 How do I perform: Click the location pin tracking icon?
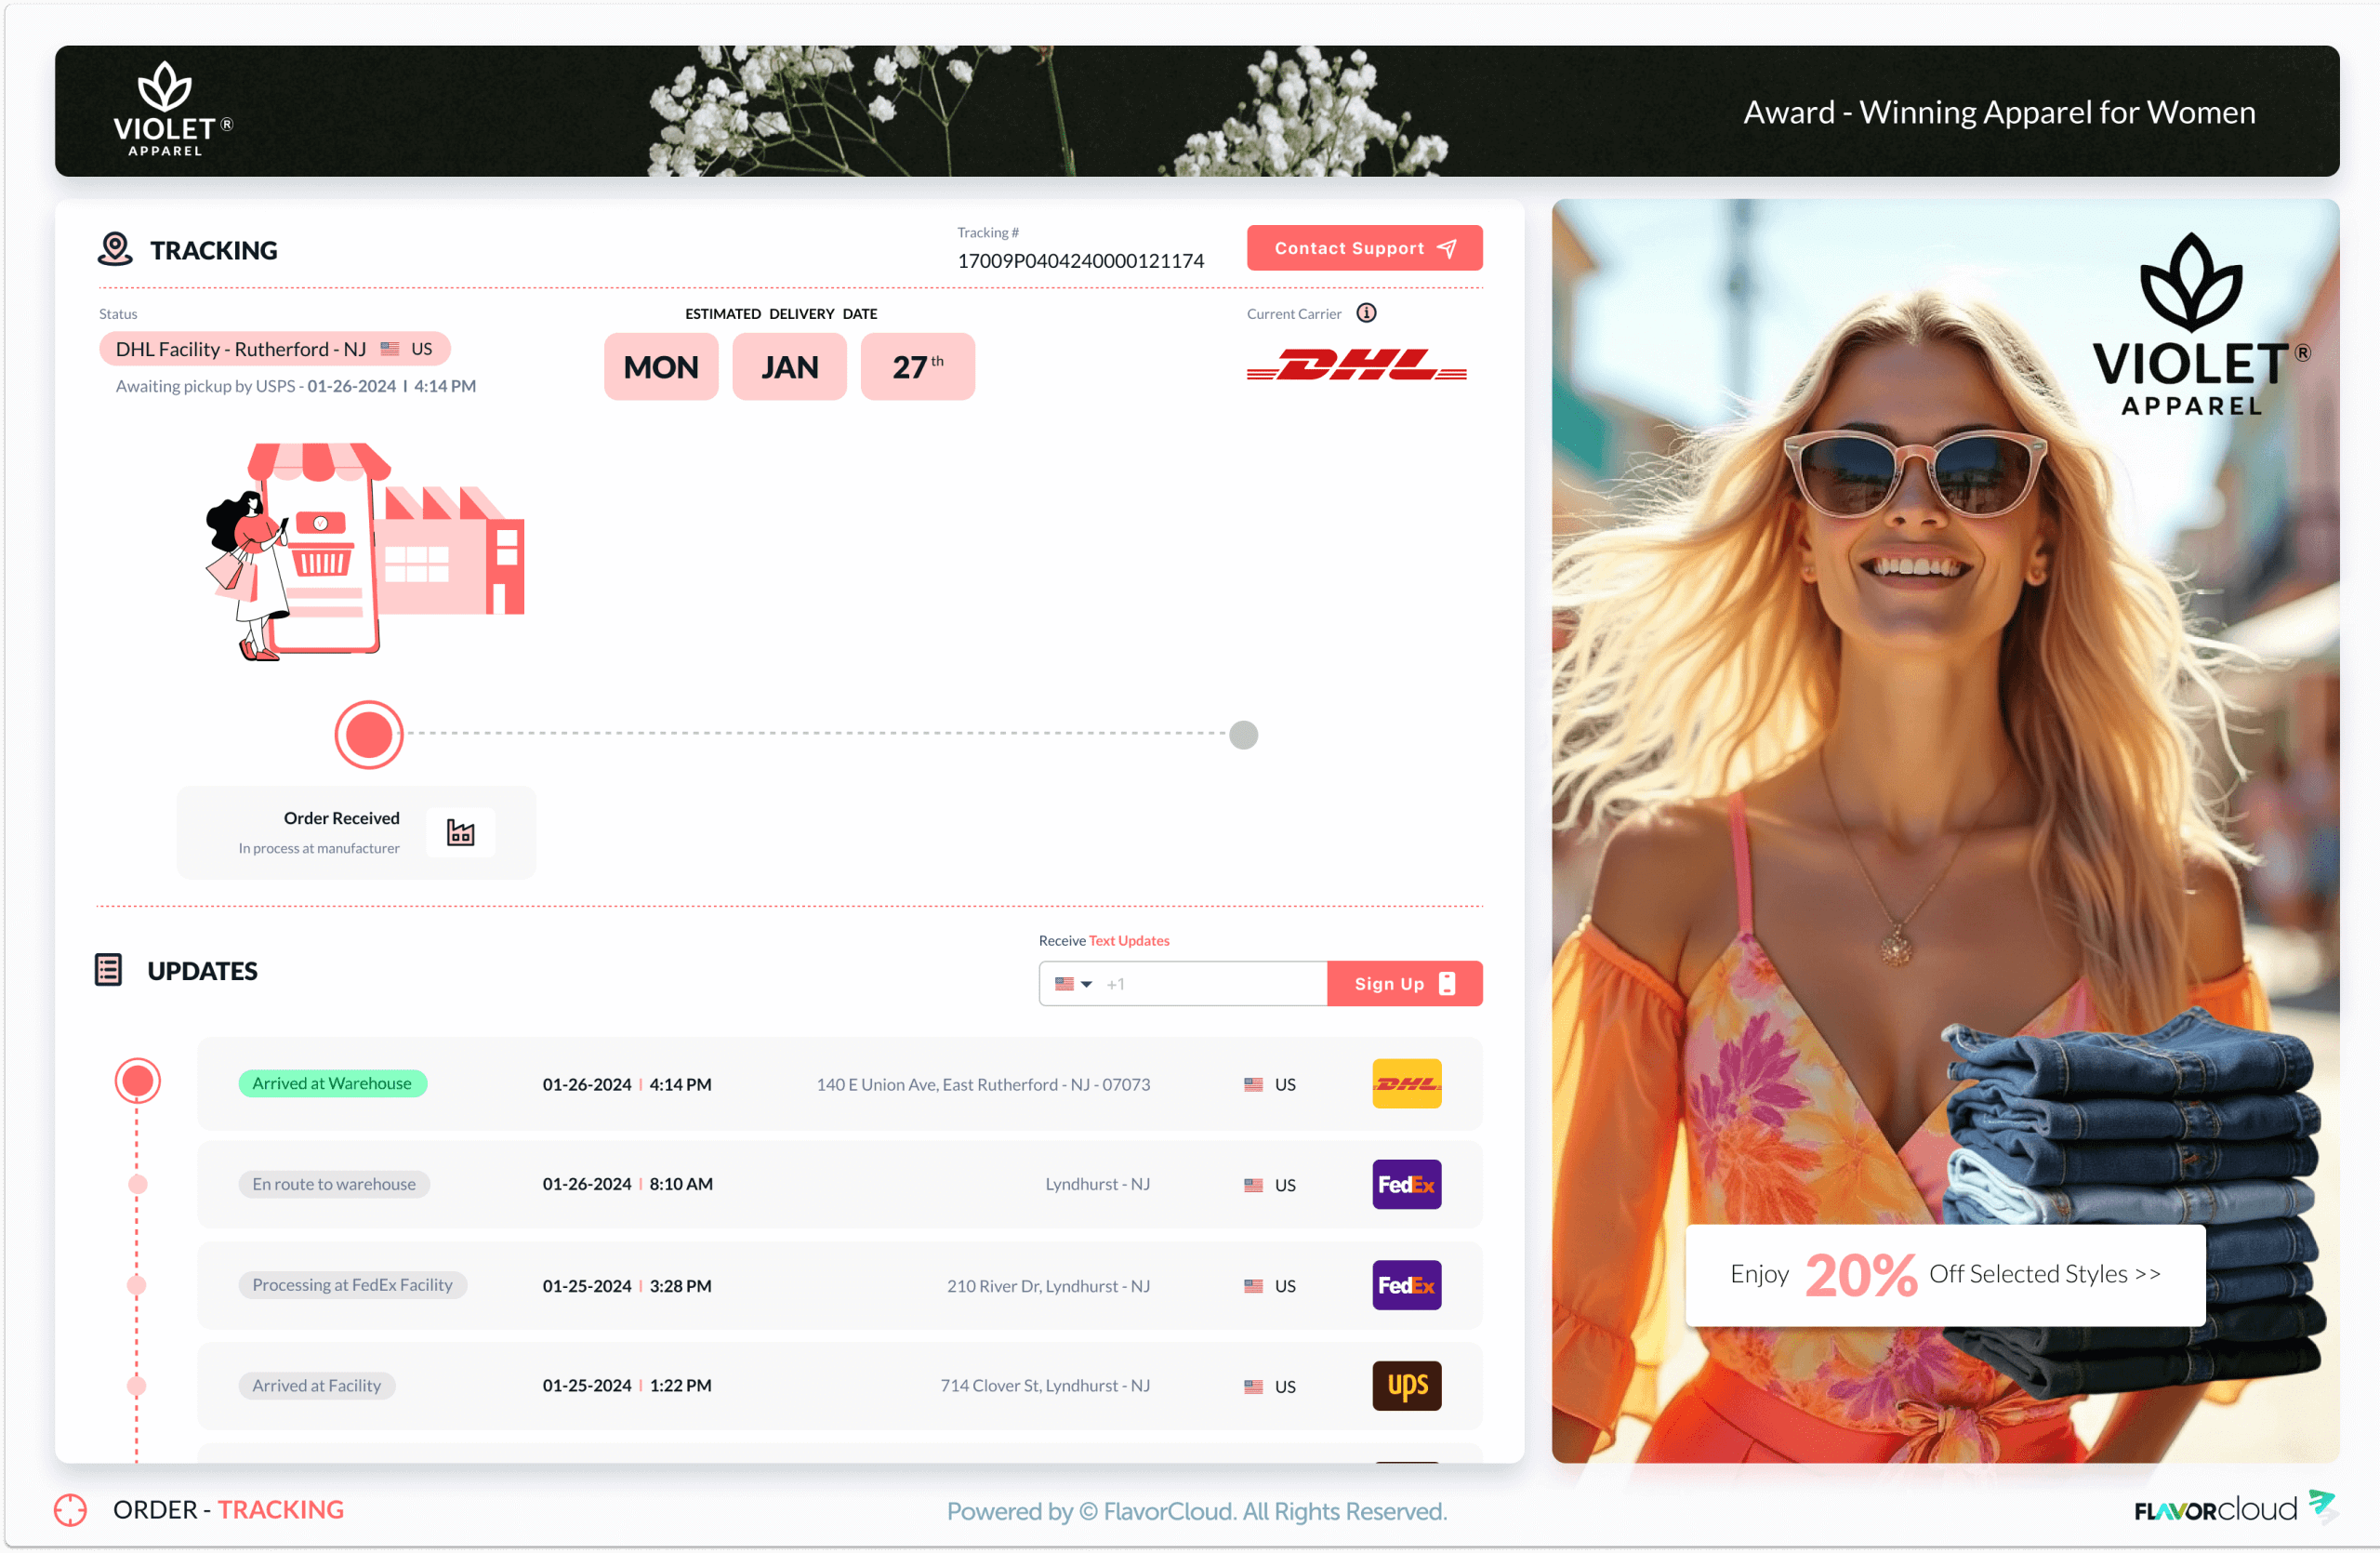114,249
